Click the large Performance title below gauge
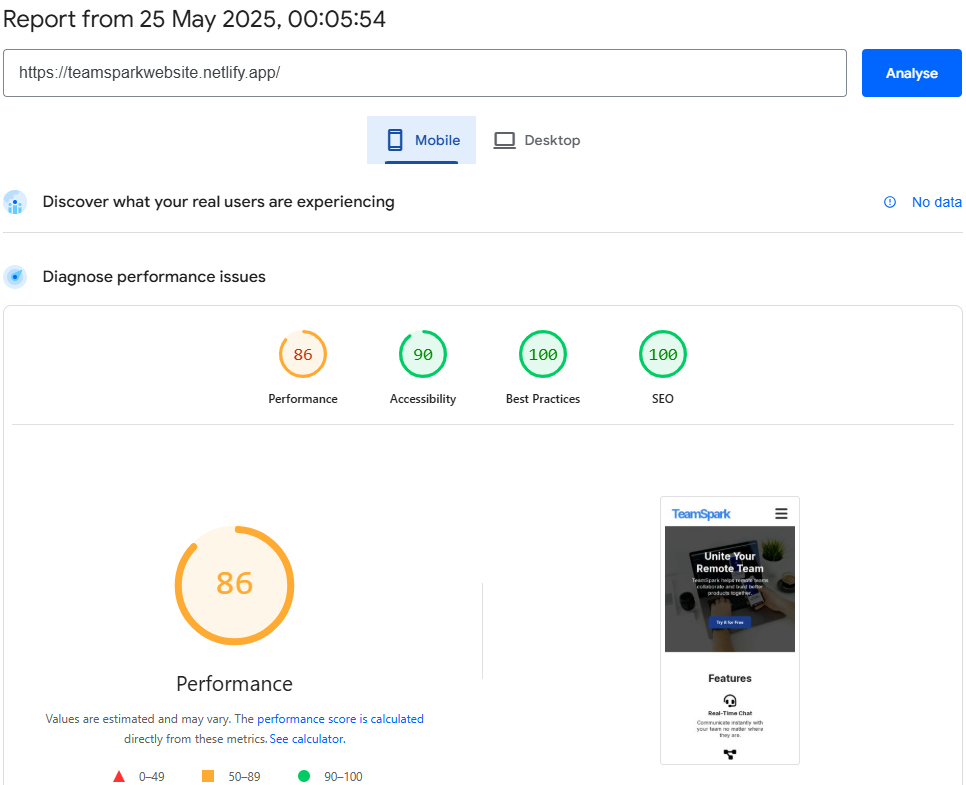The height and width of the screenshot is (785, 966). click(x=235, y=684)
